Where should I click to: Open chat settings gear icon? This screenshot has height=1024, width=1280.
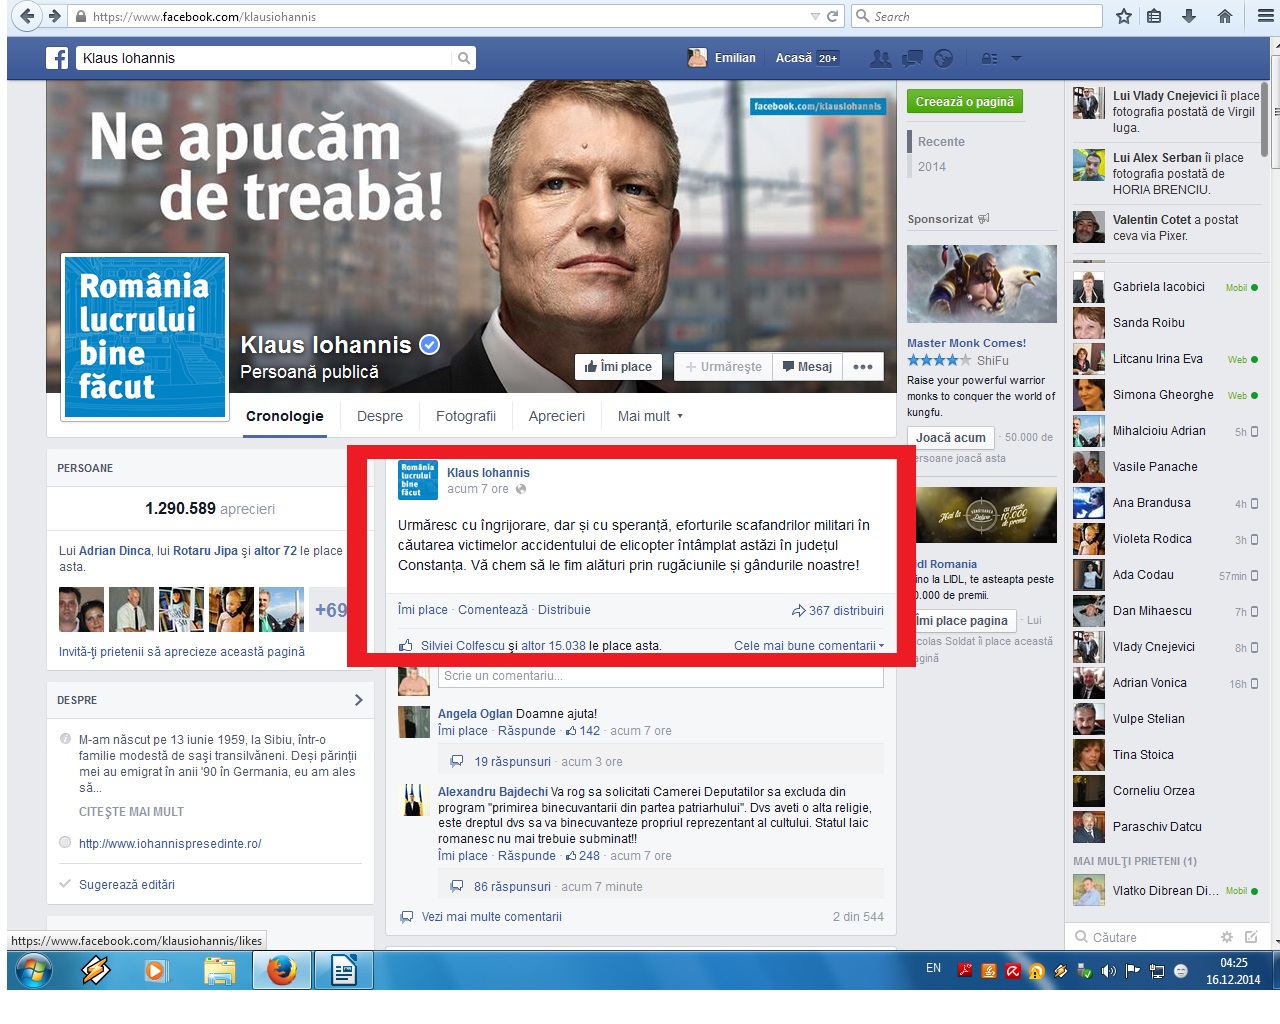click(1226, 937)
